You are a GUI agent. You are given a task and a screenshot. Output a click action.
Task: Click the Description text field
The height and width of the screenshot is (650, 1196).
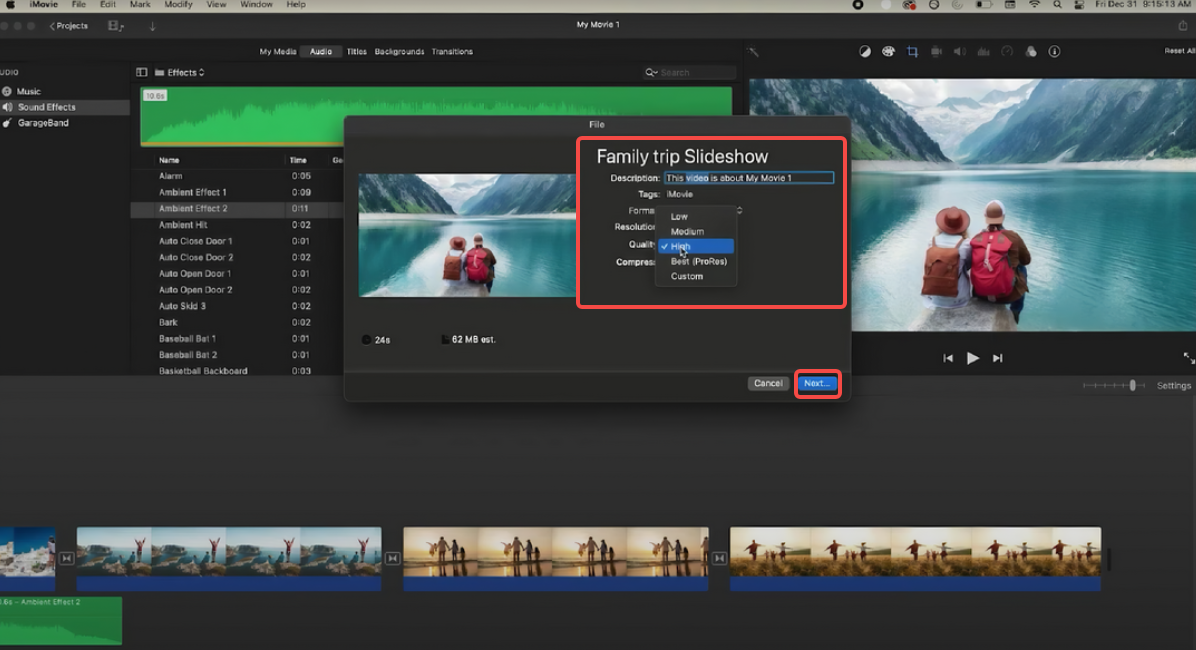pos(750,177)
